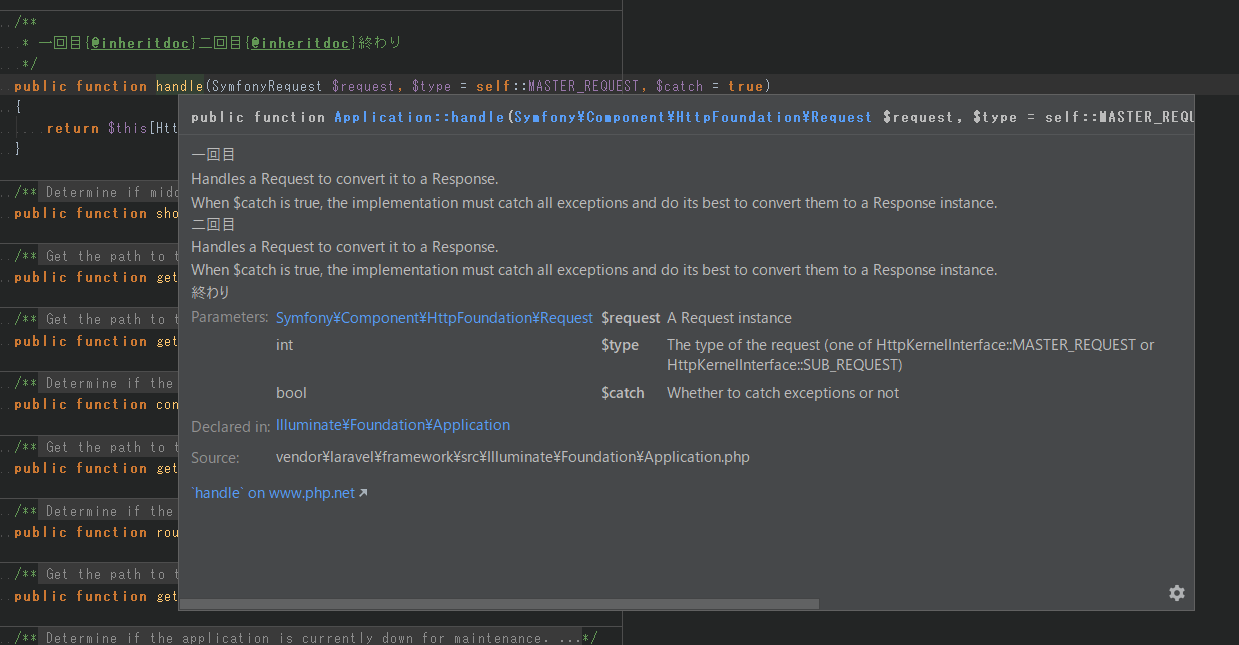1239x645 pixels.
Task: Click the external link arrow after www.php.net
Action: [x=363, y=493]
